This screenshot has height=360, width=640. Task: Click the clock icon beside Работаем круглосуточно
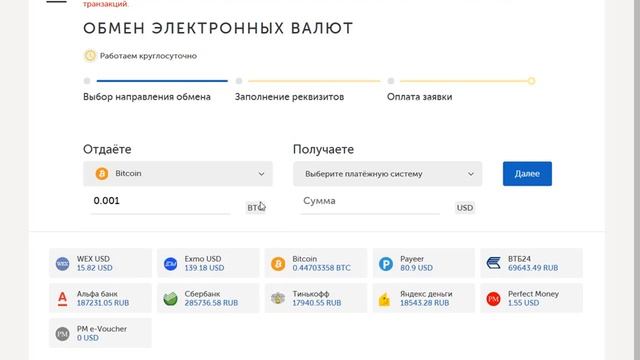point(90,56)
